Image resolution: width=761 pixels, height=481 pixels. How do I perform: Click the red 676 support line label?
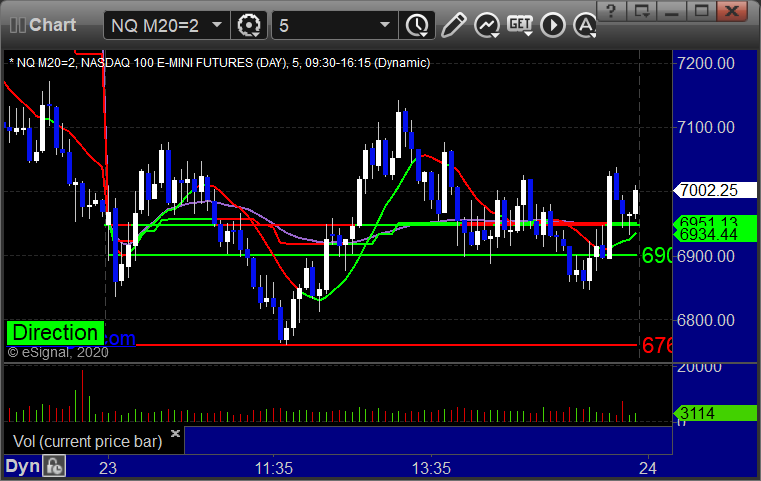pyautogui.click(x=657, y=345)
